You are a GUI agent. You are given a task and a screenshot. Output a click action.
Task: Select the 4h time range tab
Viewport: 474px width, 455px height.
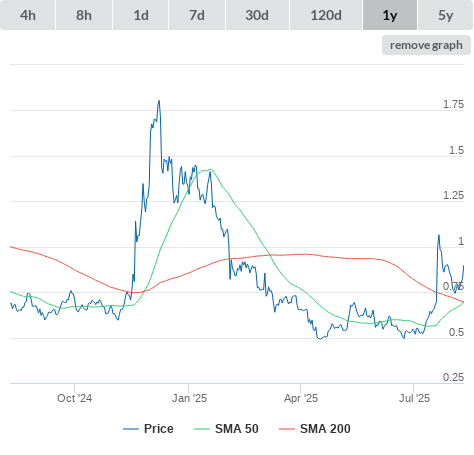27,15
